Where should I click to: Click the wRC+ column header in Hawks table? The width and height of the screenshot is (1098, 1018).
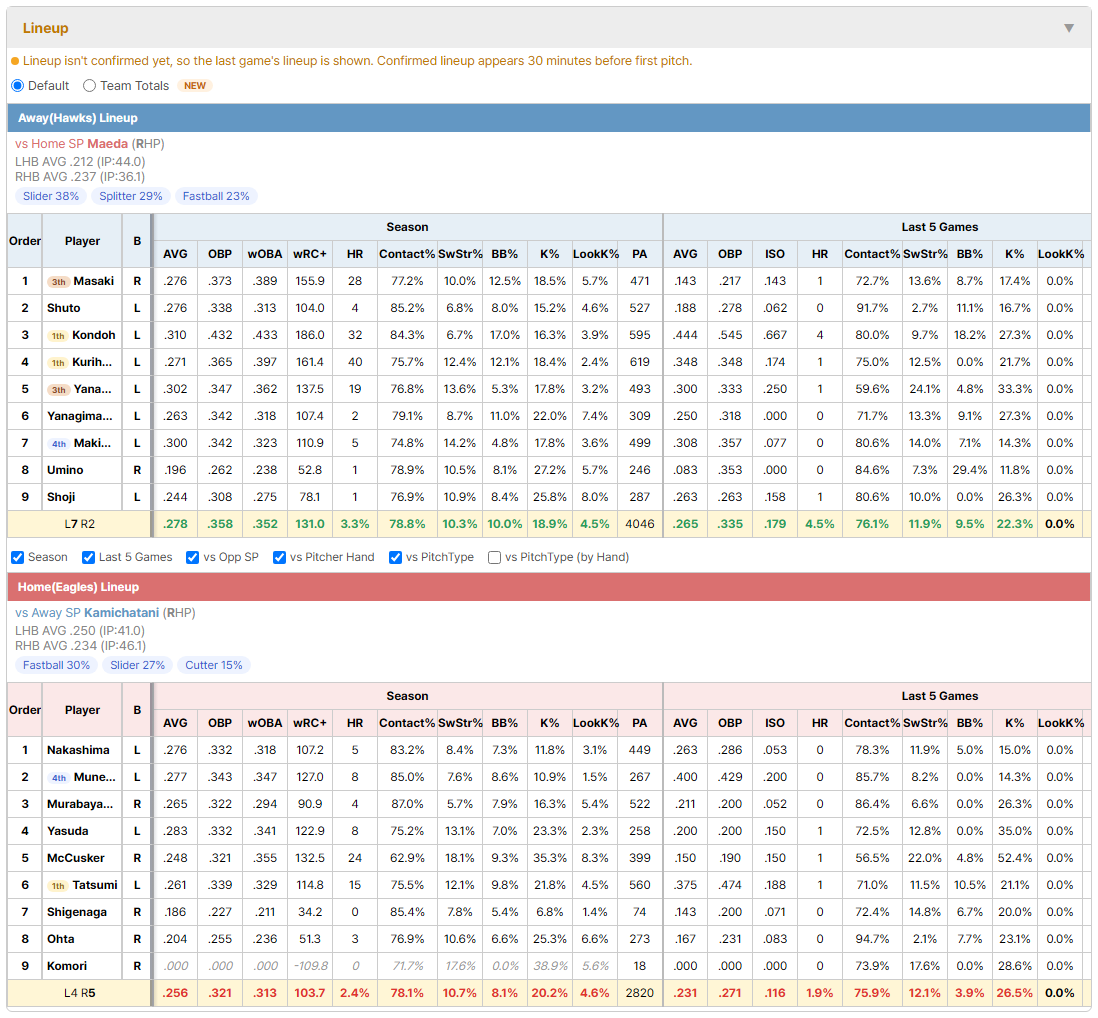click(x=310, y=254)
